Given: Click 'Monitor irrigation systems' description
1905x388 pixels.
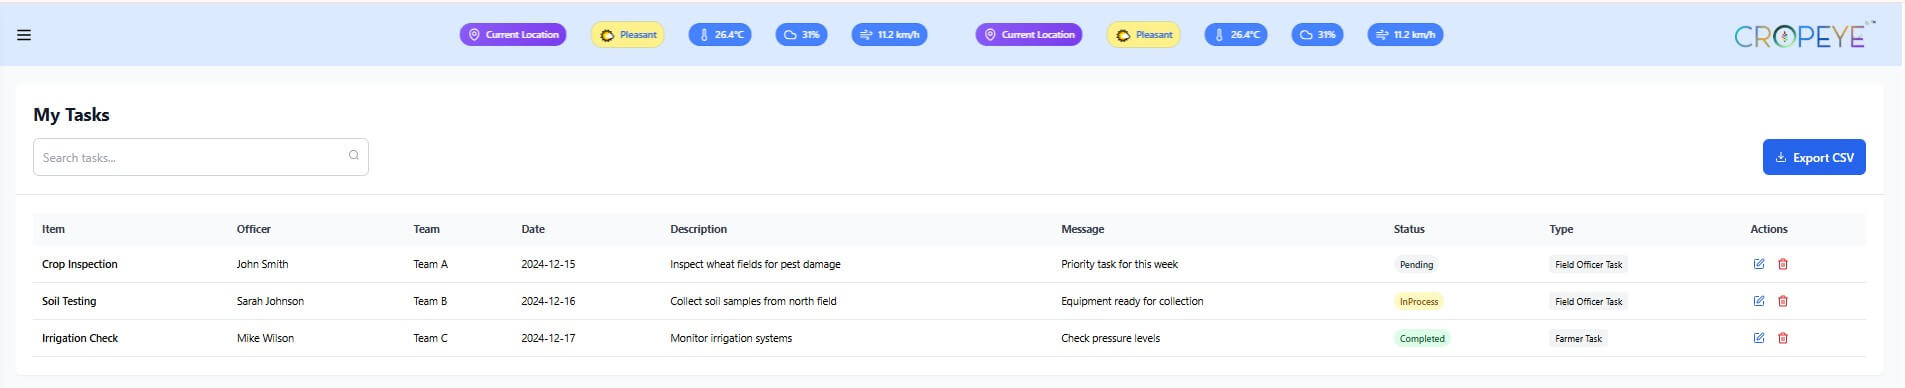Looking at the screenshot, I should click(731, 338).
